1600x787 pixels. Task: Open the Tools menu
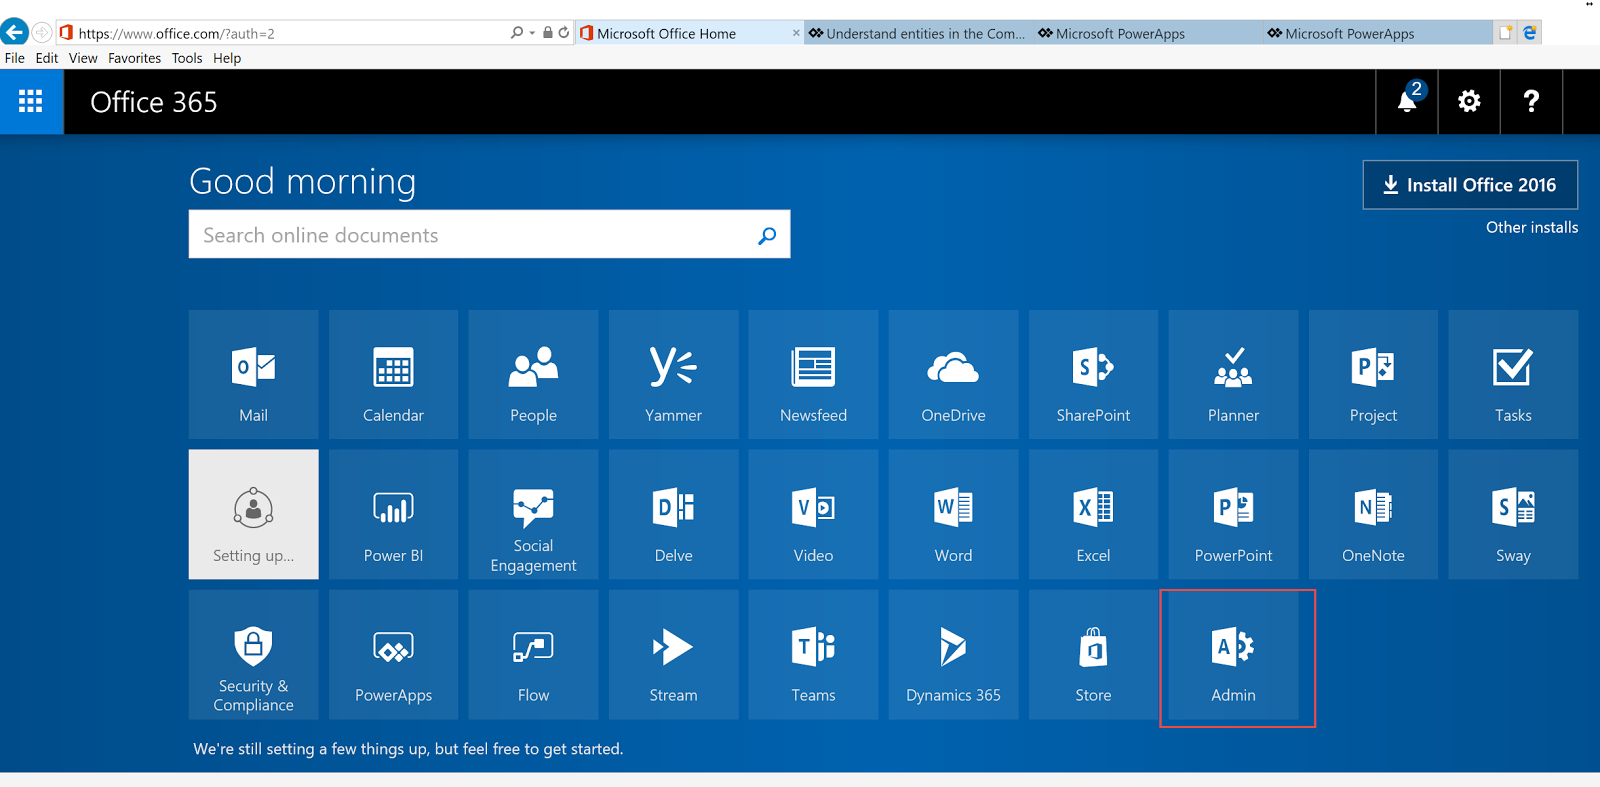coord(187,58)
